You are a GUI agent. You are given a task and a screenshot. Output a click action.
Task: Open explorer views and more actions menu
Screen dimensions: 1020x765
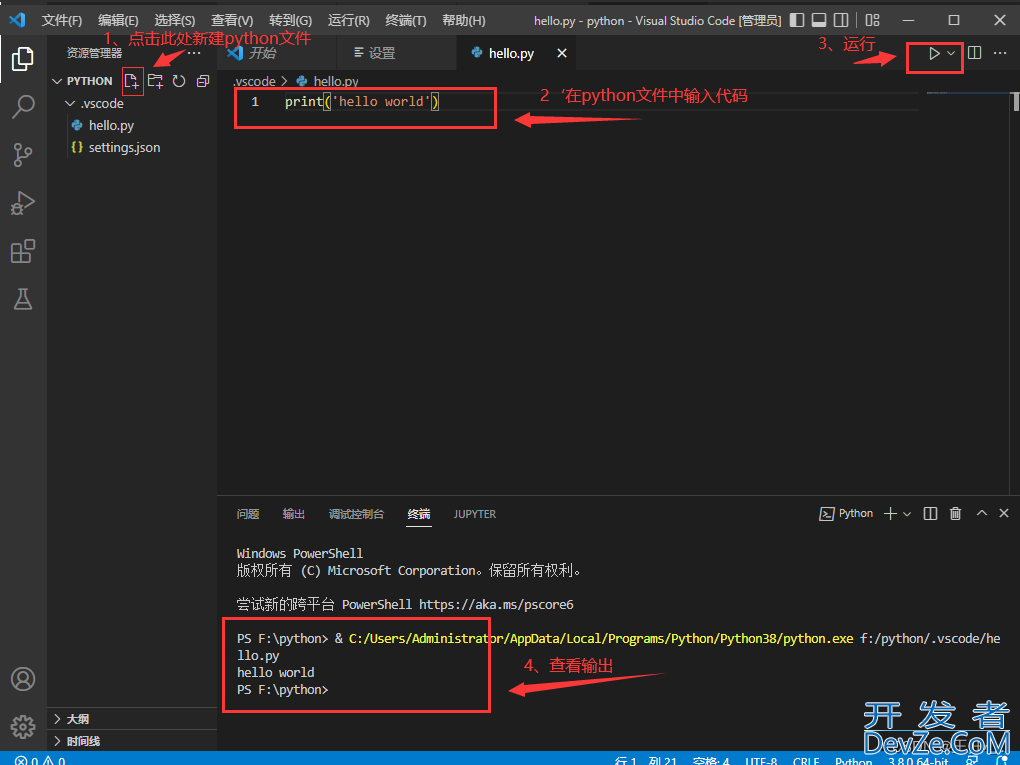coord(194,53)
